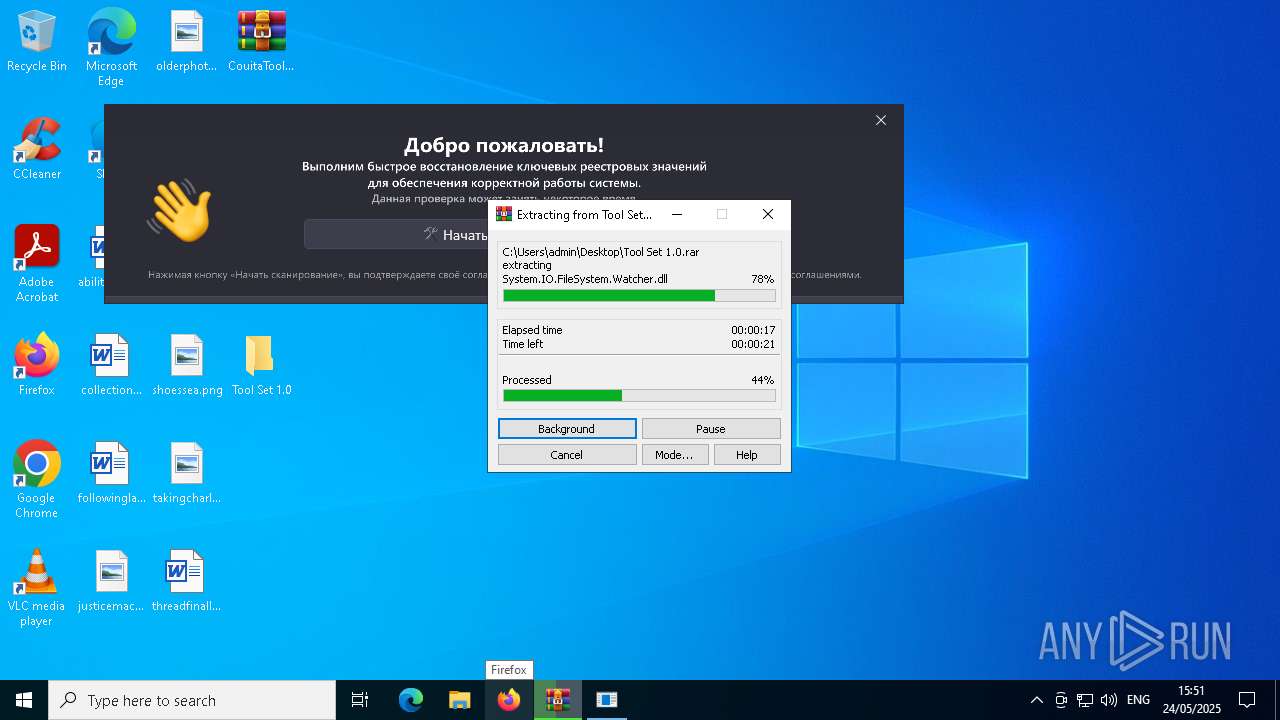
Task: Click the Windows Start button
Action: pyautogui.click(x=24, y=700)
